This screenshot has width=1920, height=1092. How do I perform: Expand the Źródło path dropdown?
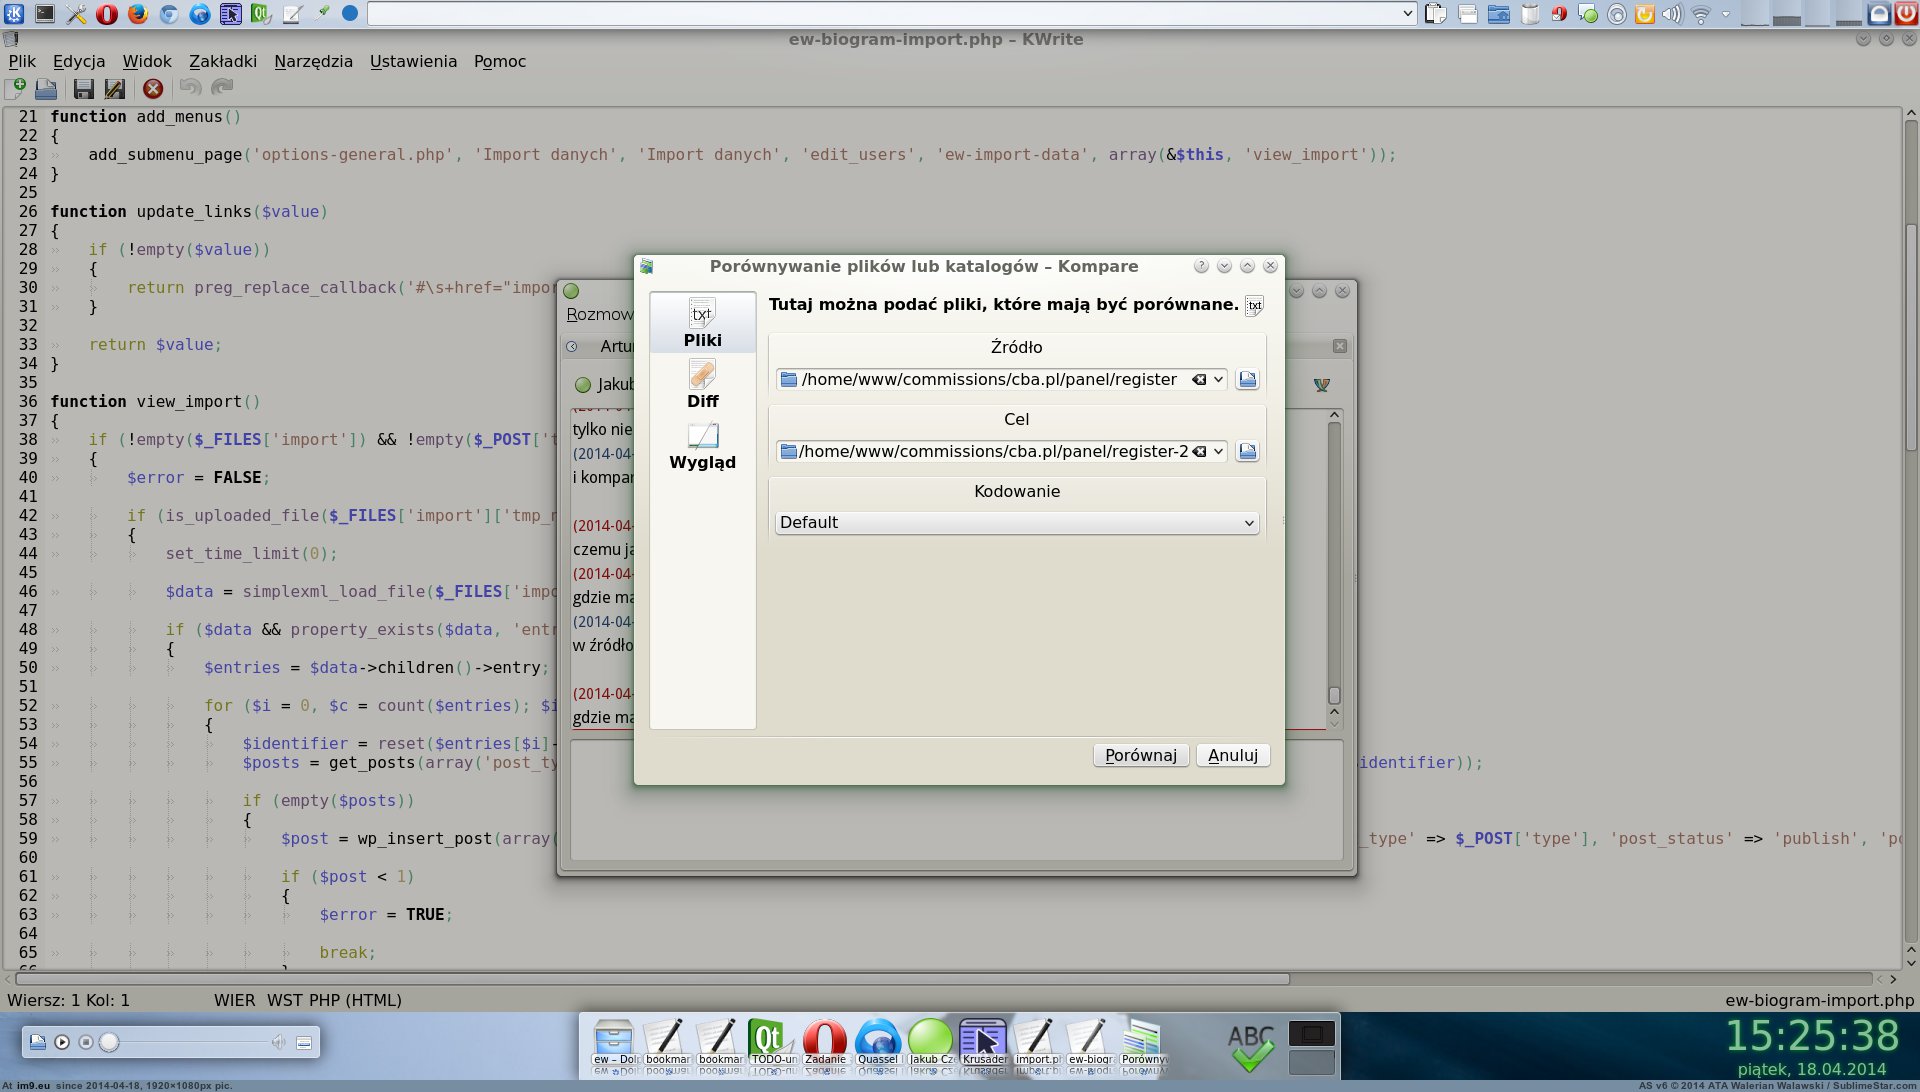1218,380
